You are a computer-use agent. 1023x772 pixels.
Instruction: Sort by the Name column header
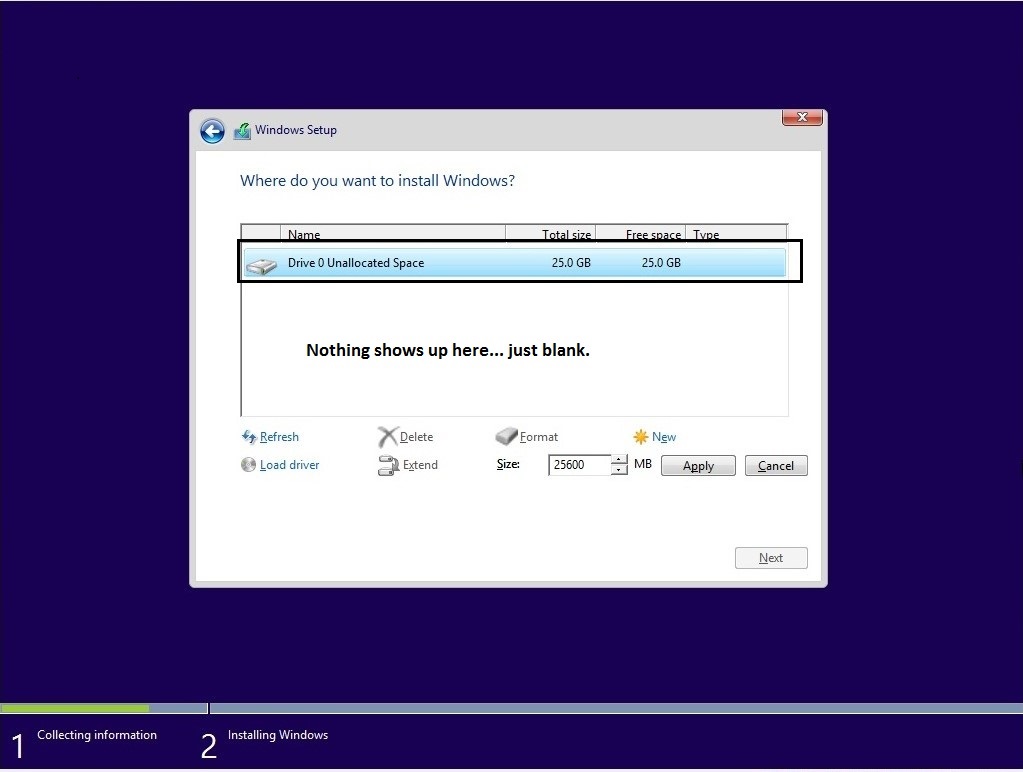click(393, 234)
